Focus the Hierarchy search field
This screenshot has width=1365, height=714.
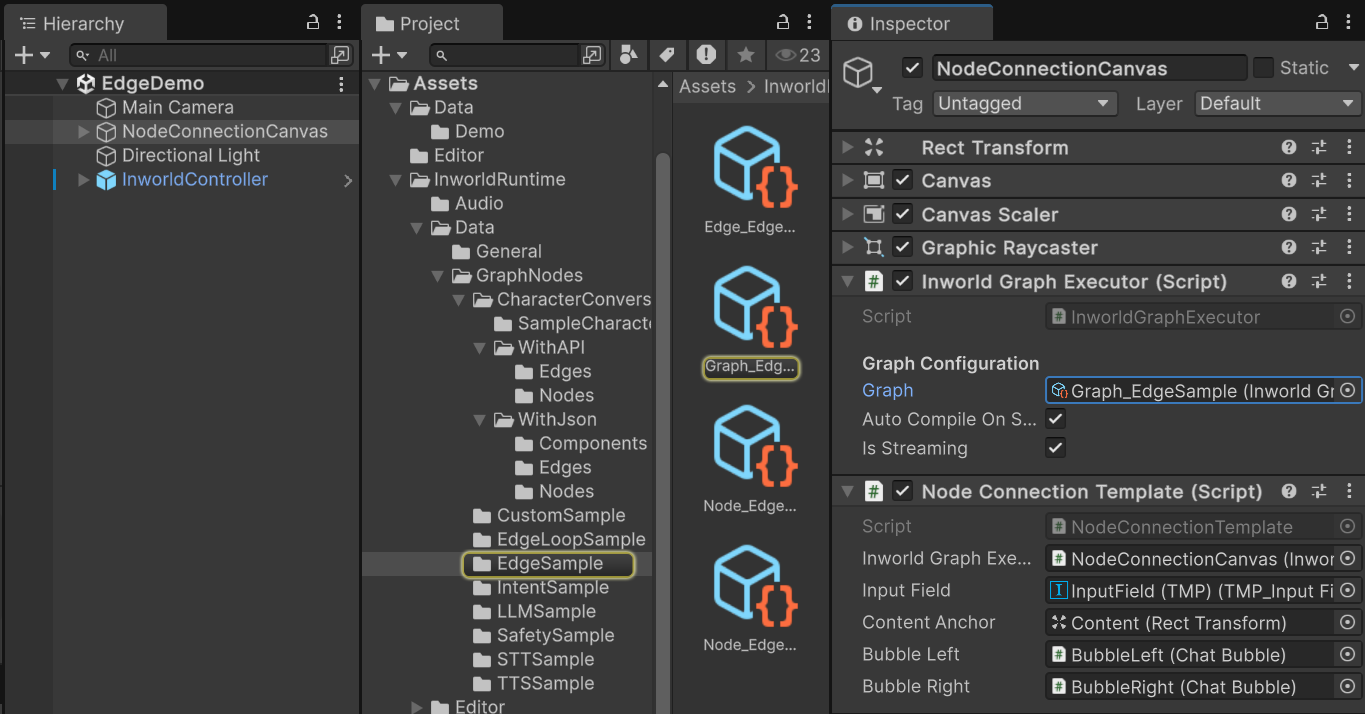click(x=198, y=55)
